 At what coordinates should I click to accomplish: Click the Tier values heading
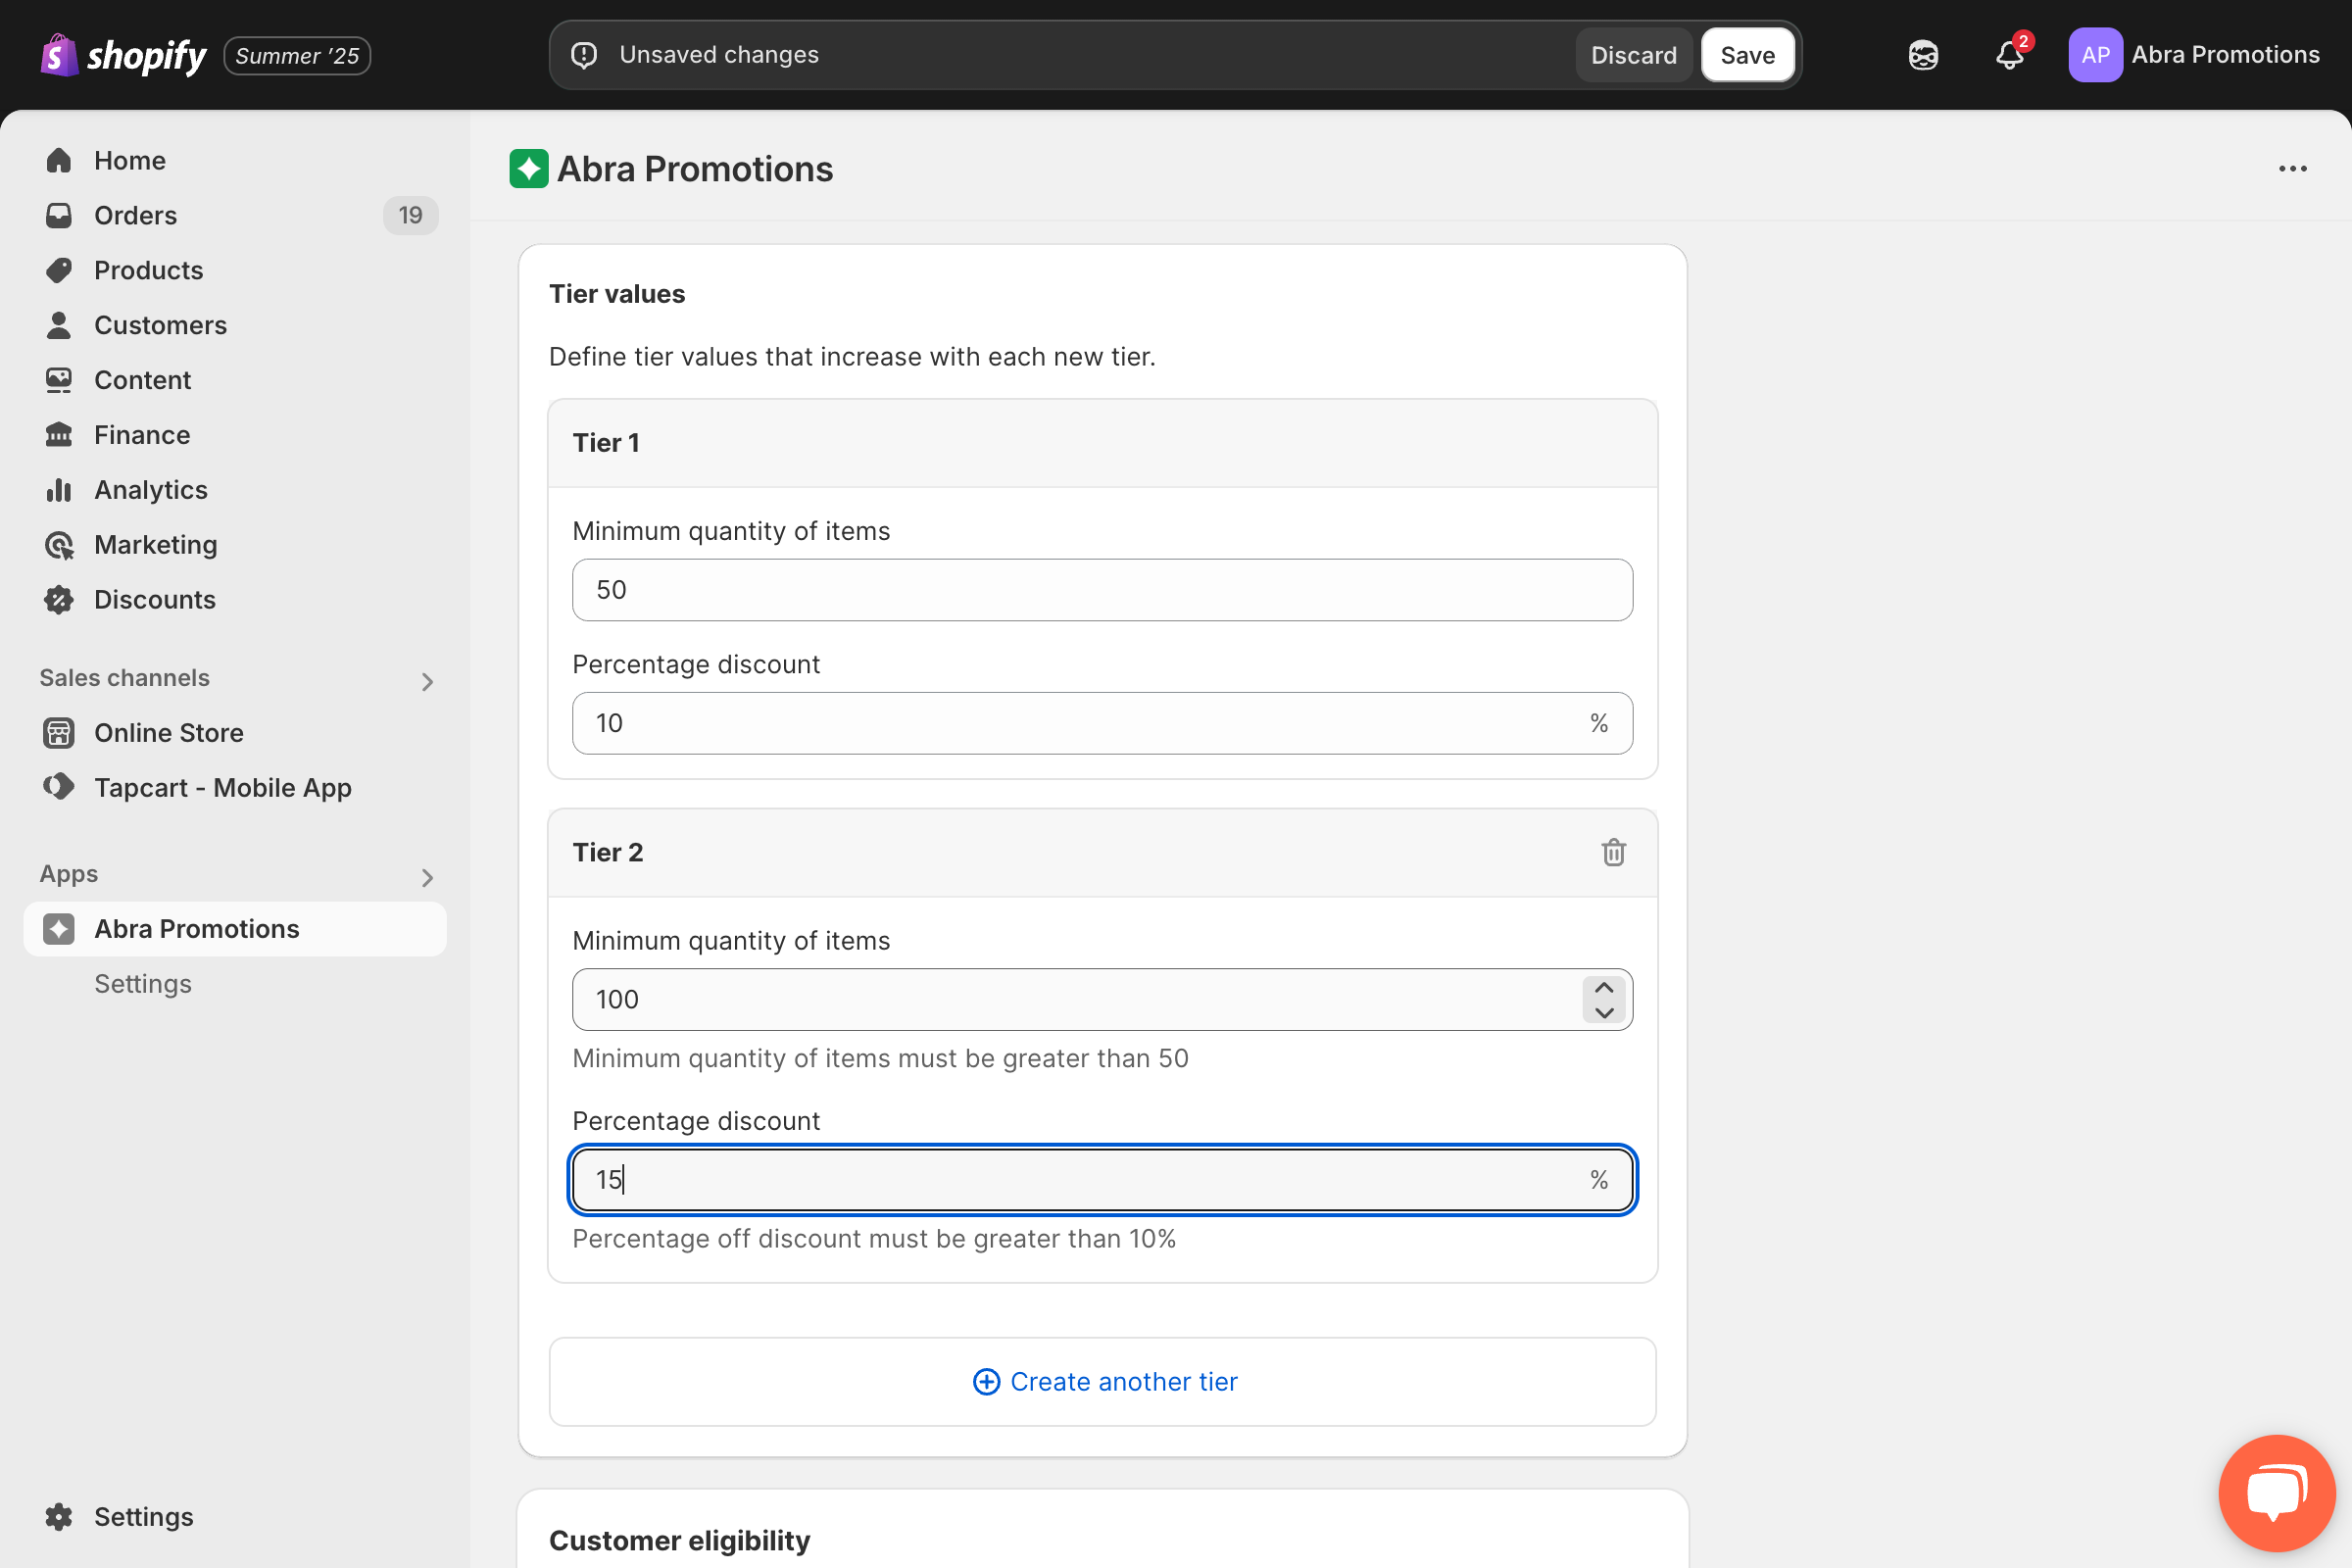point(617,294)
